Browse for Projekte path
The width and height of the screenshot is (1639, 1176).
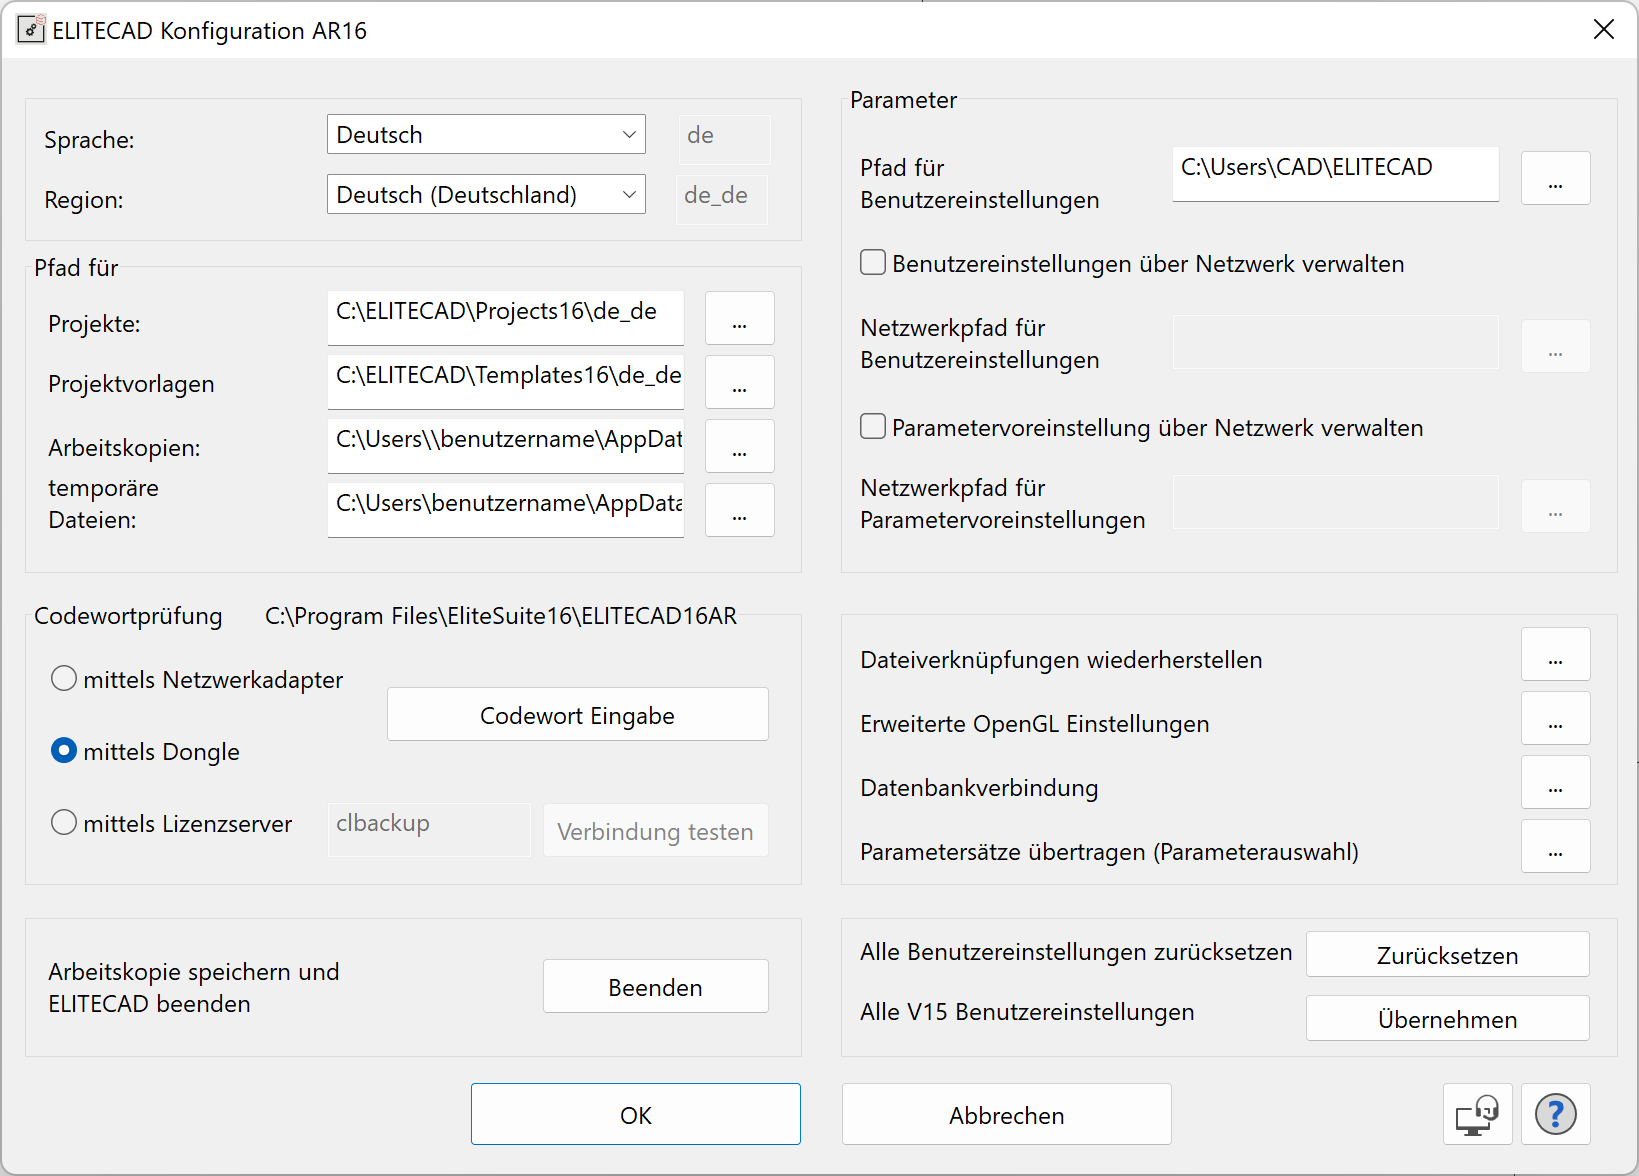pos(739,318)
